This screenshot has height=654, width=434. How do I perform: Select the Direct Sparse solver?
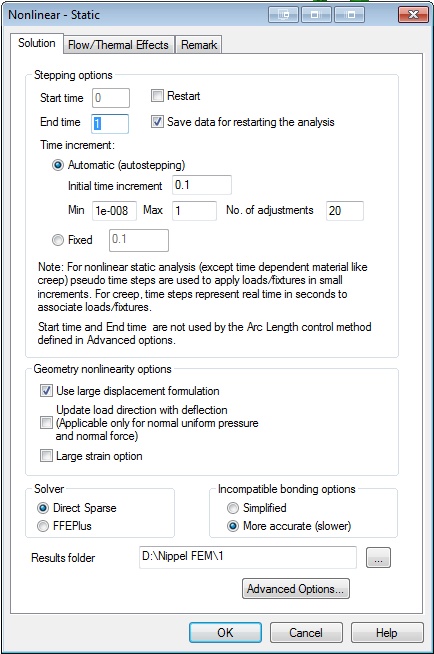(43, 508)
